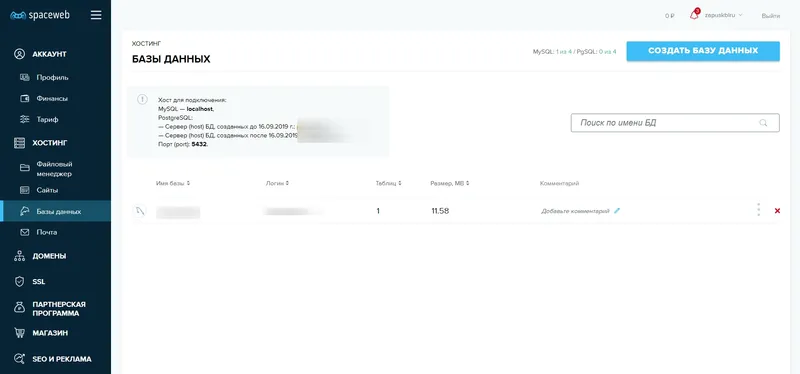Open the Сайты menu item
Screen dimensions: 800x374
[47, 190]
